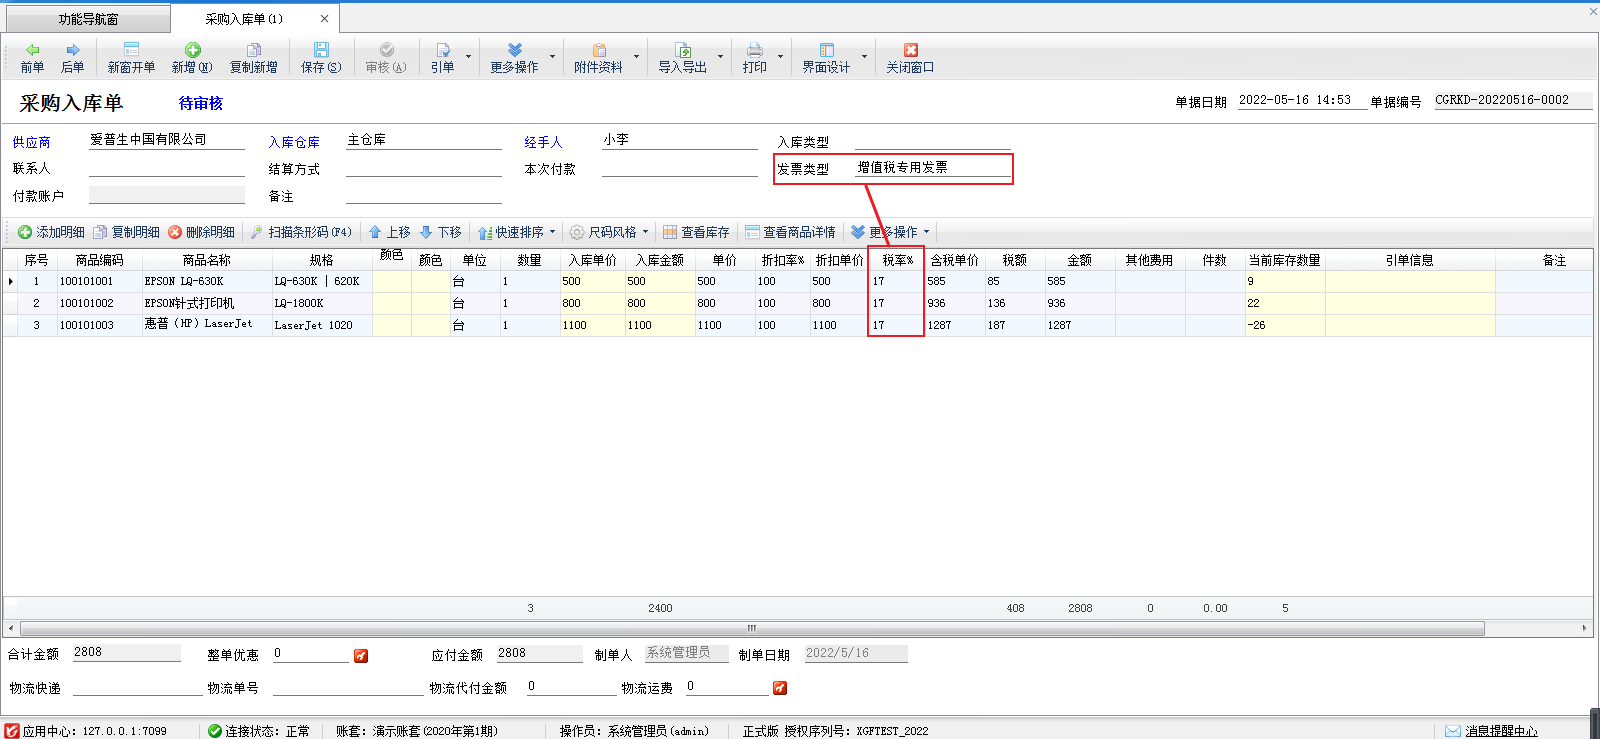This screenshot has height=739, width=1600.
Task: Click the 打印 printer icon
Action: tap(755, 50)
